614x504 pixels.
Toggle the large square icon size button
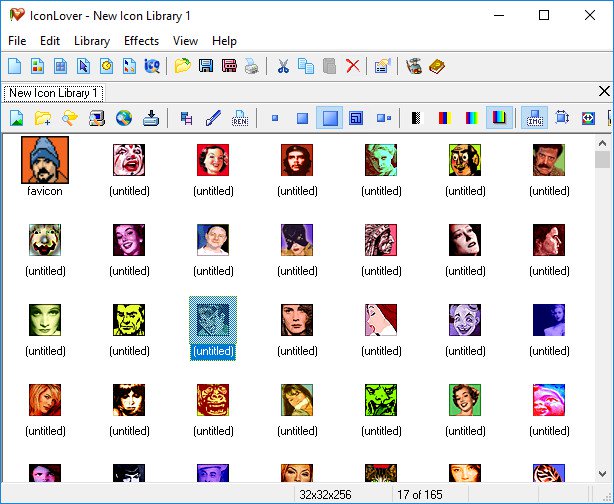tap(330, 117)
